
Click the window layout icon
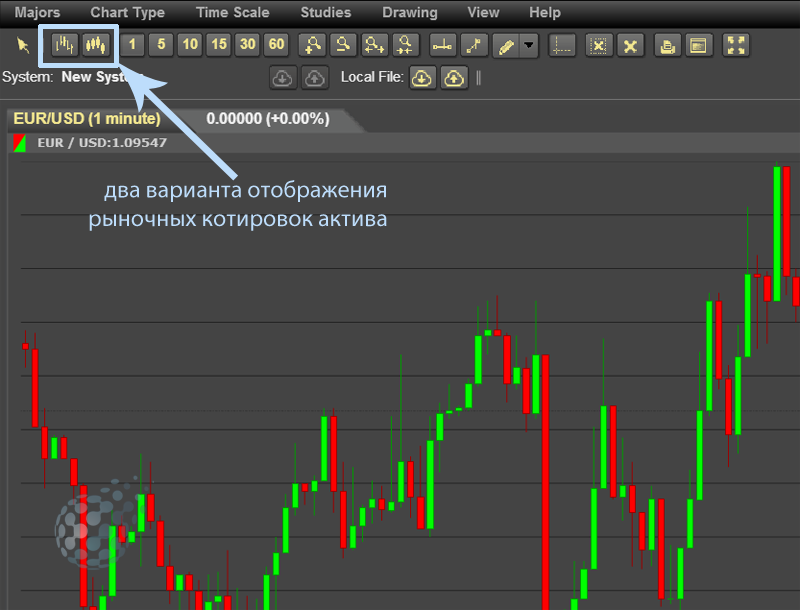point(698,45)
